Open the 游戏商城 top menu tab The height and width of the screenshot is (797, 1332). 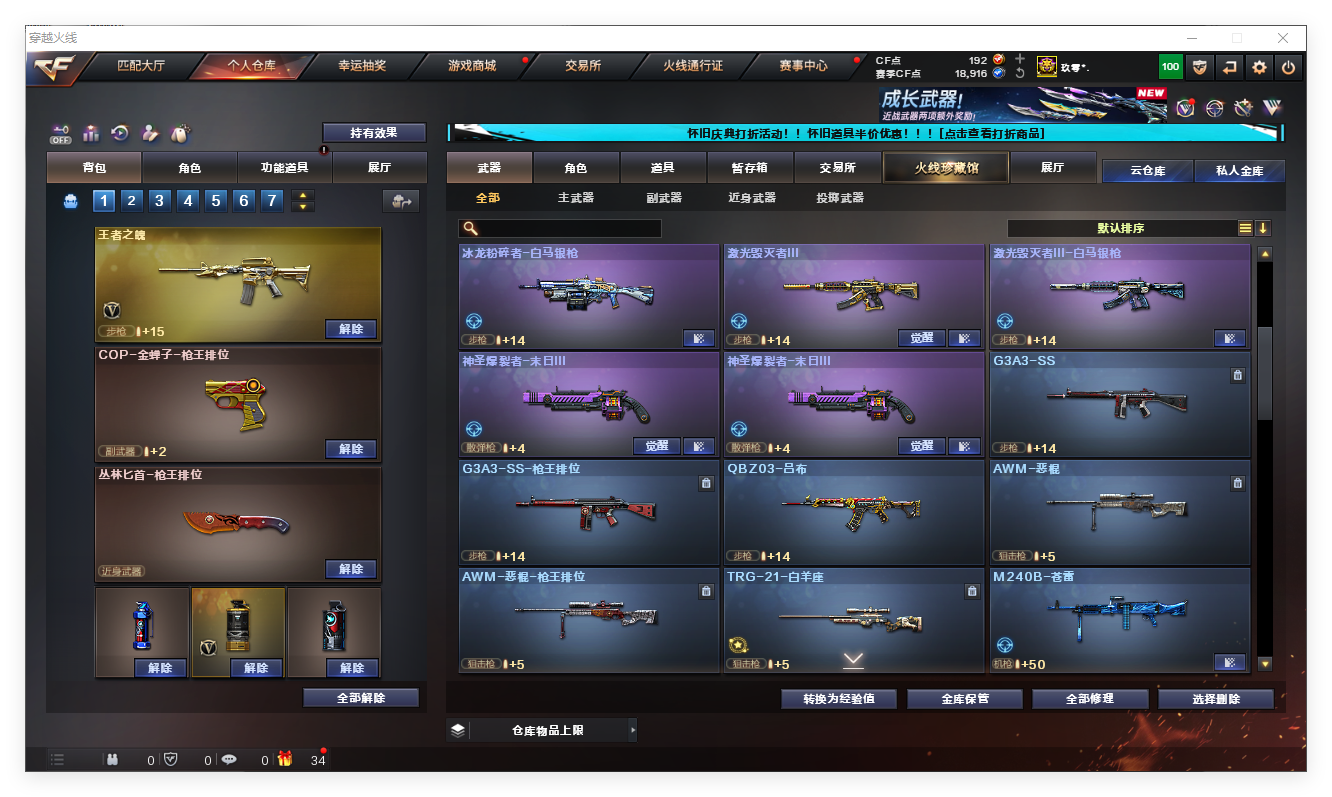[471, 66]
